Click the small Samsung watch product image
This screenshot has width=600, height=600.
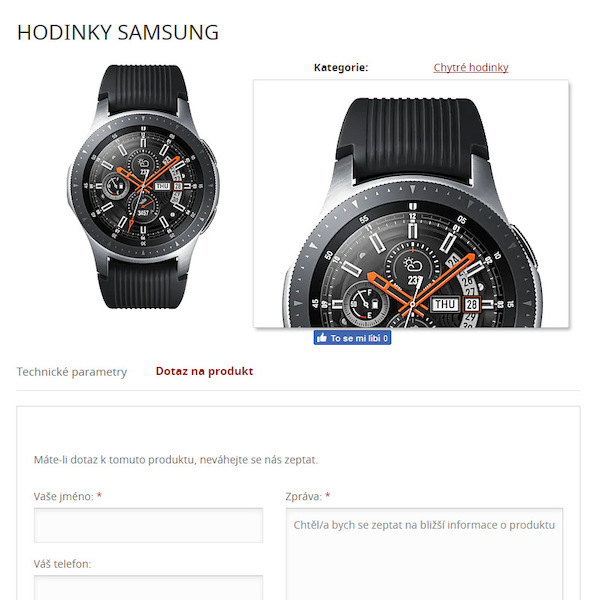[143, 186]
